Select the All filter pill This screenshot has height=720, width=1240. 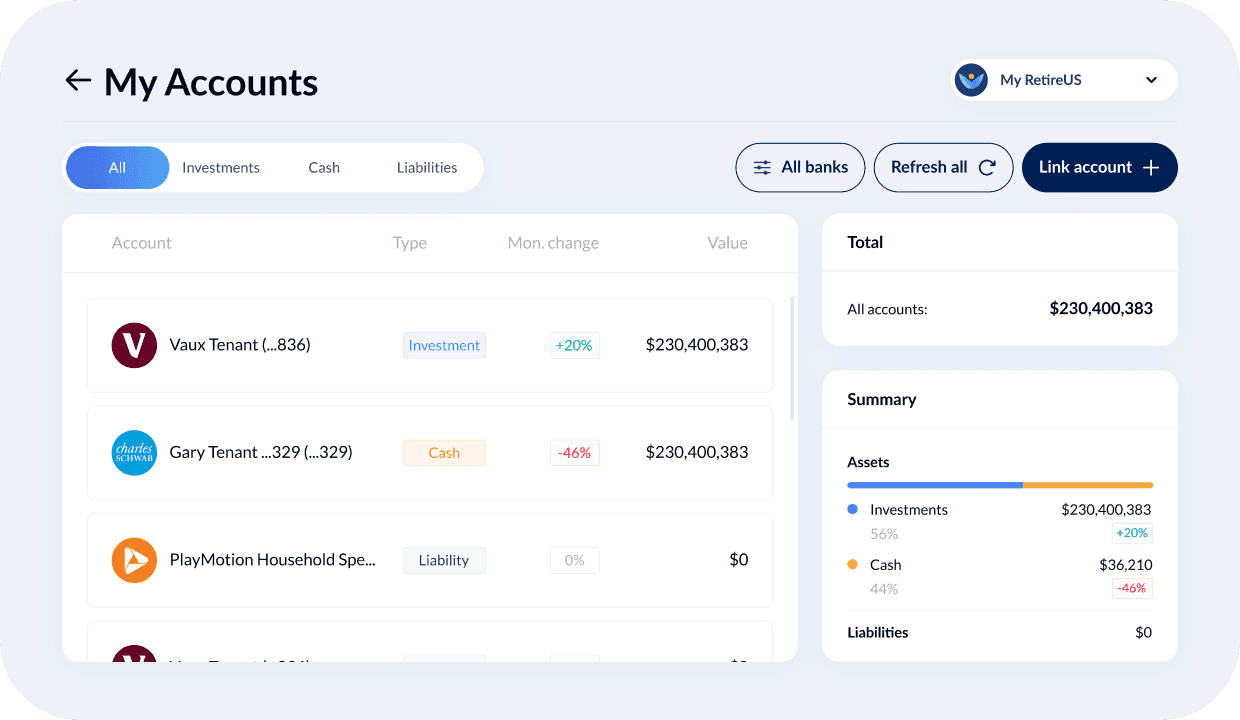(117, 167)
